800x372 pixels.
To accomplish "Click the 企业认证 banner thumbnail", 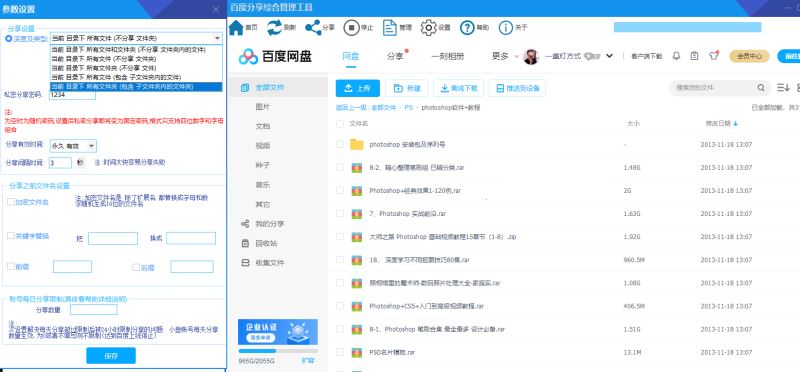I will 278,332.
